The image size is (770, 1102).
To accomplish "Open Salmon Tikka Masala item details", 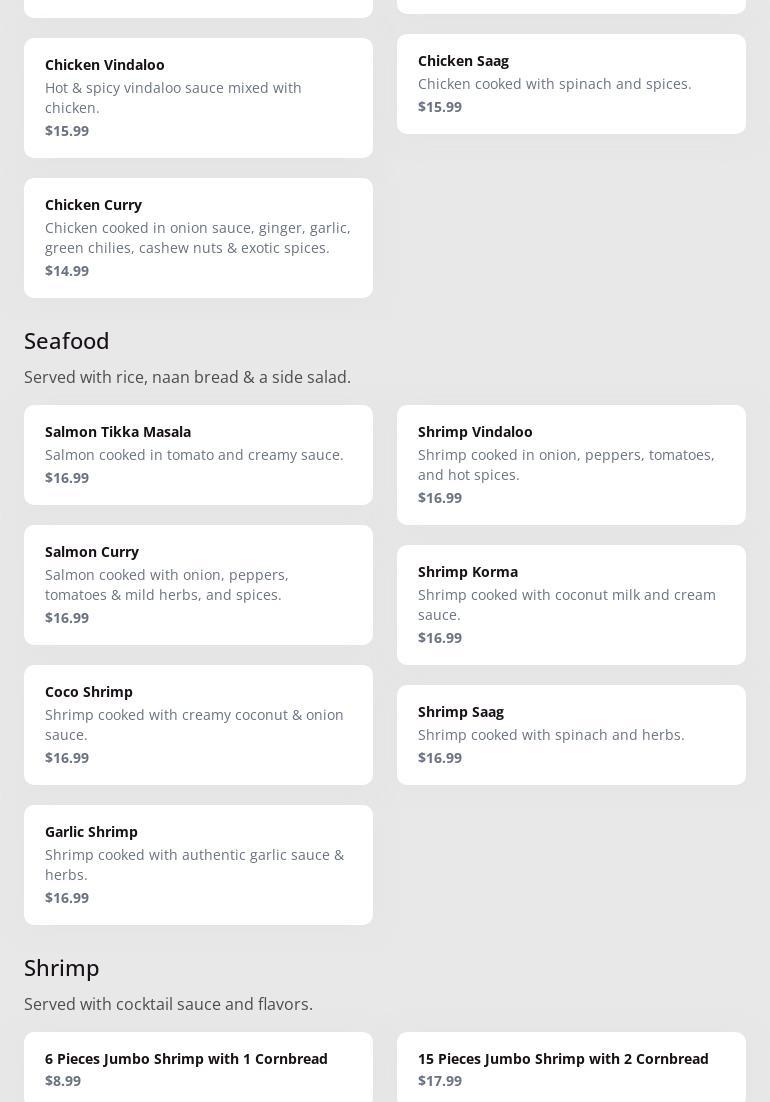I will [x=198, y=454].
